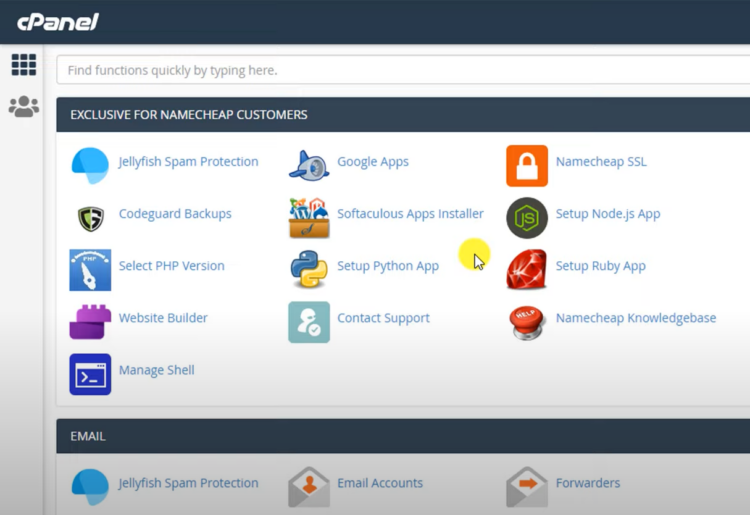The image size is (750, 515).
Task: Open the Namecheap Knowledgebase link
Action: (636, 318)
